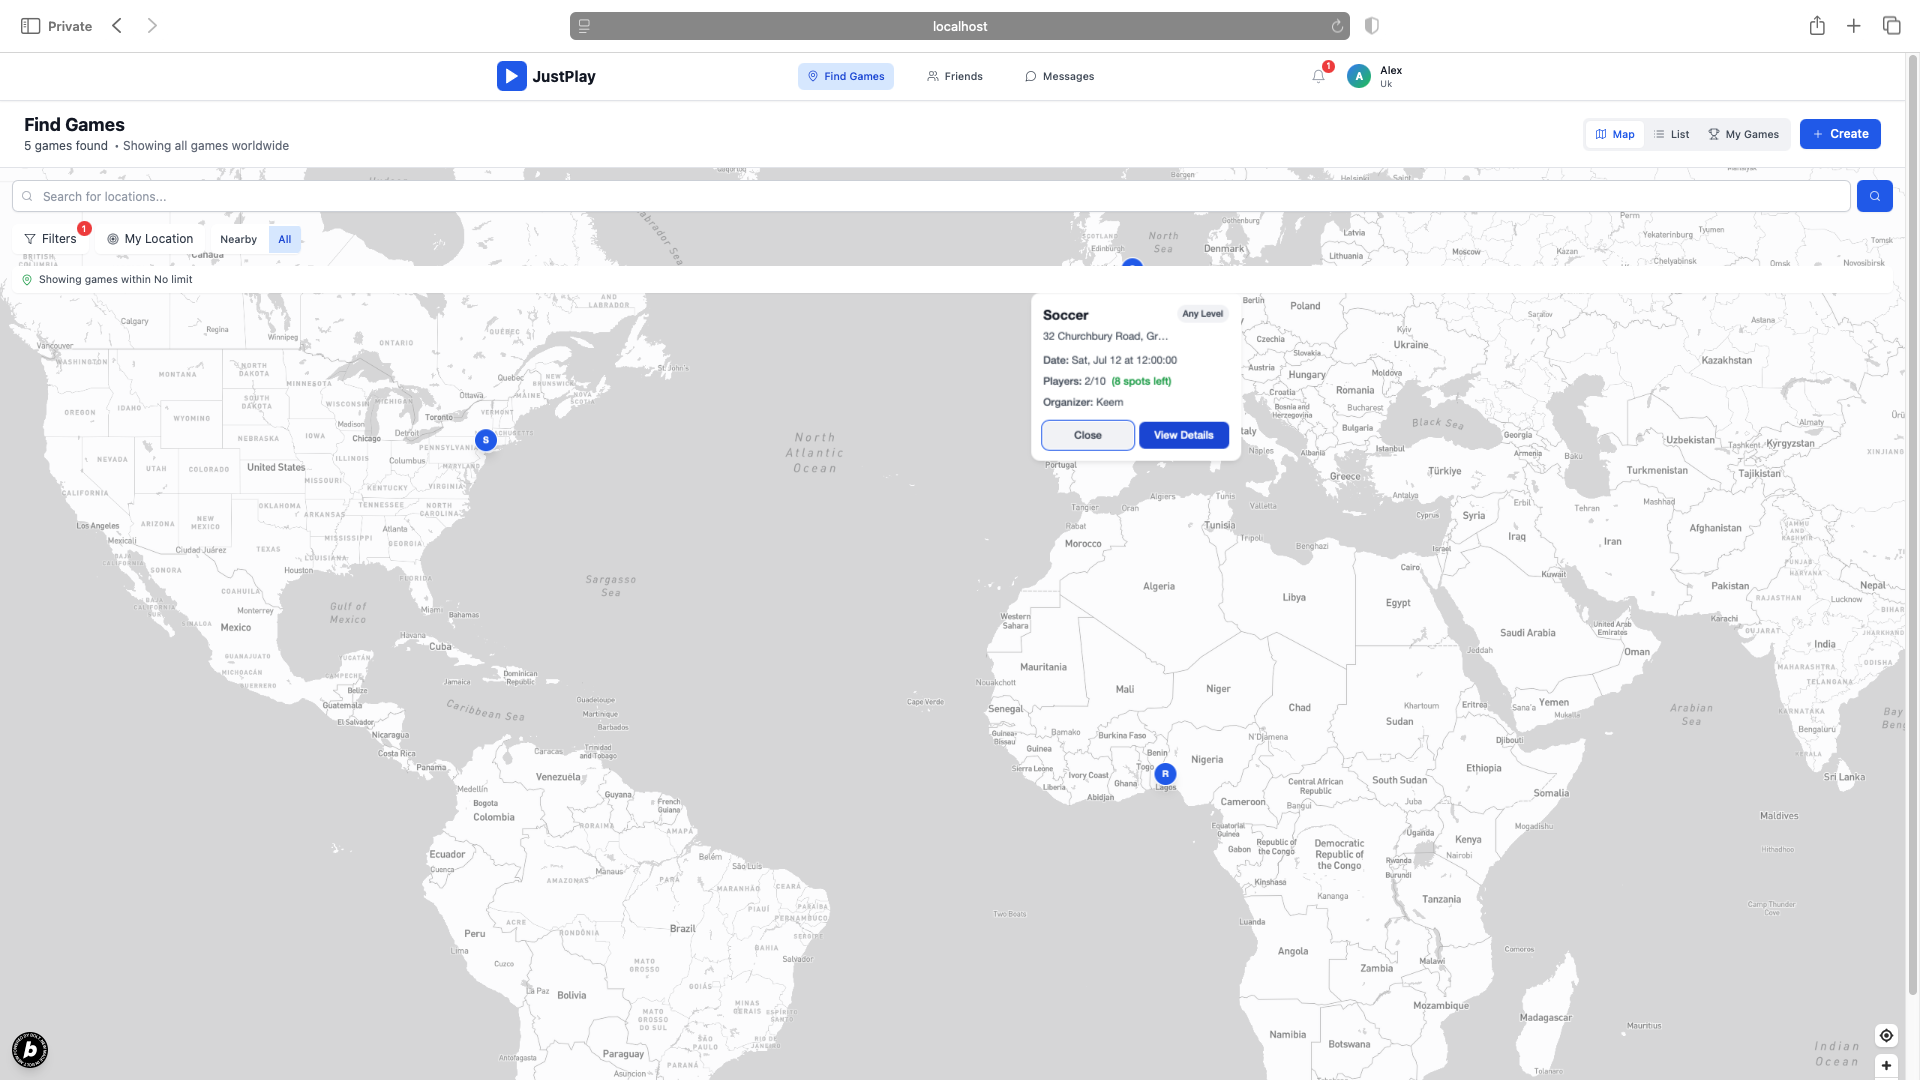Select the All games toggle

click(x=285, y=239)
